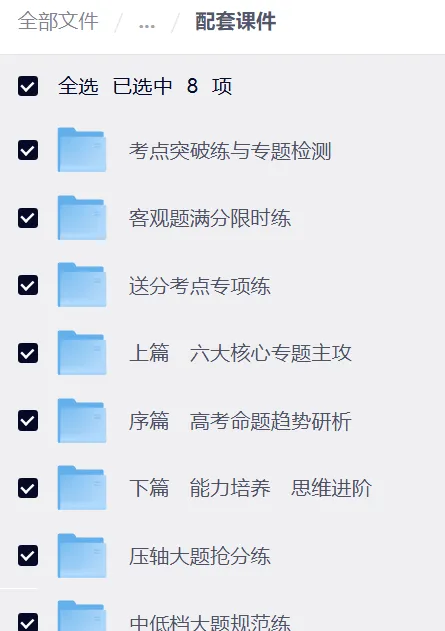This screenshot has height=631, width=445.
Task: Open the 客观题满分限时练 folder icon
Action: point(82,218)
